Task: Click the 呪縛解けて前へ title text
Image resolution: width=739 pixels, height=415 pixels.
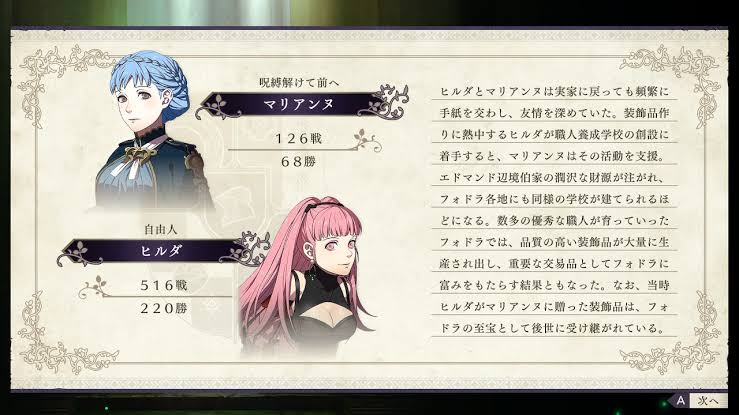Action: click(x=299, y=83)
